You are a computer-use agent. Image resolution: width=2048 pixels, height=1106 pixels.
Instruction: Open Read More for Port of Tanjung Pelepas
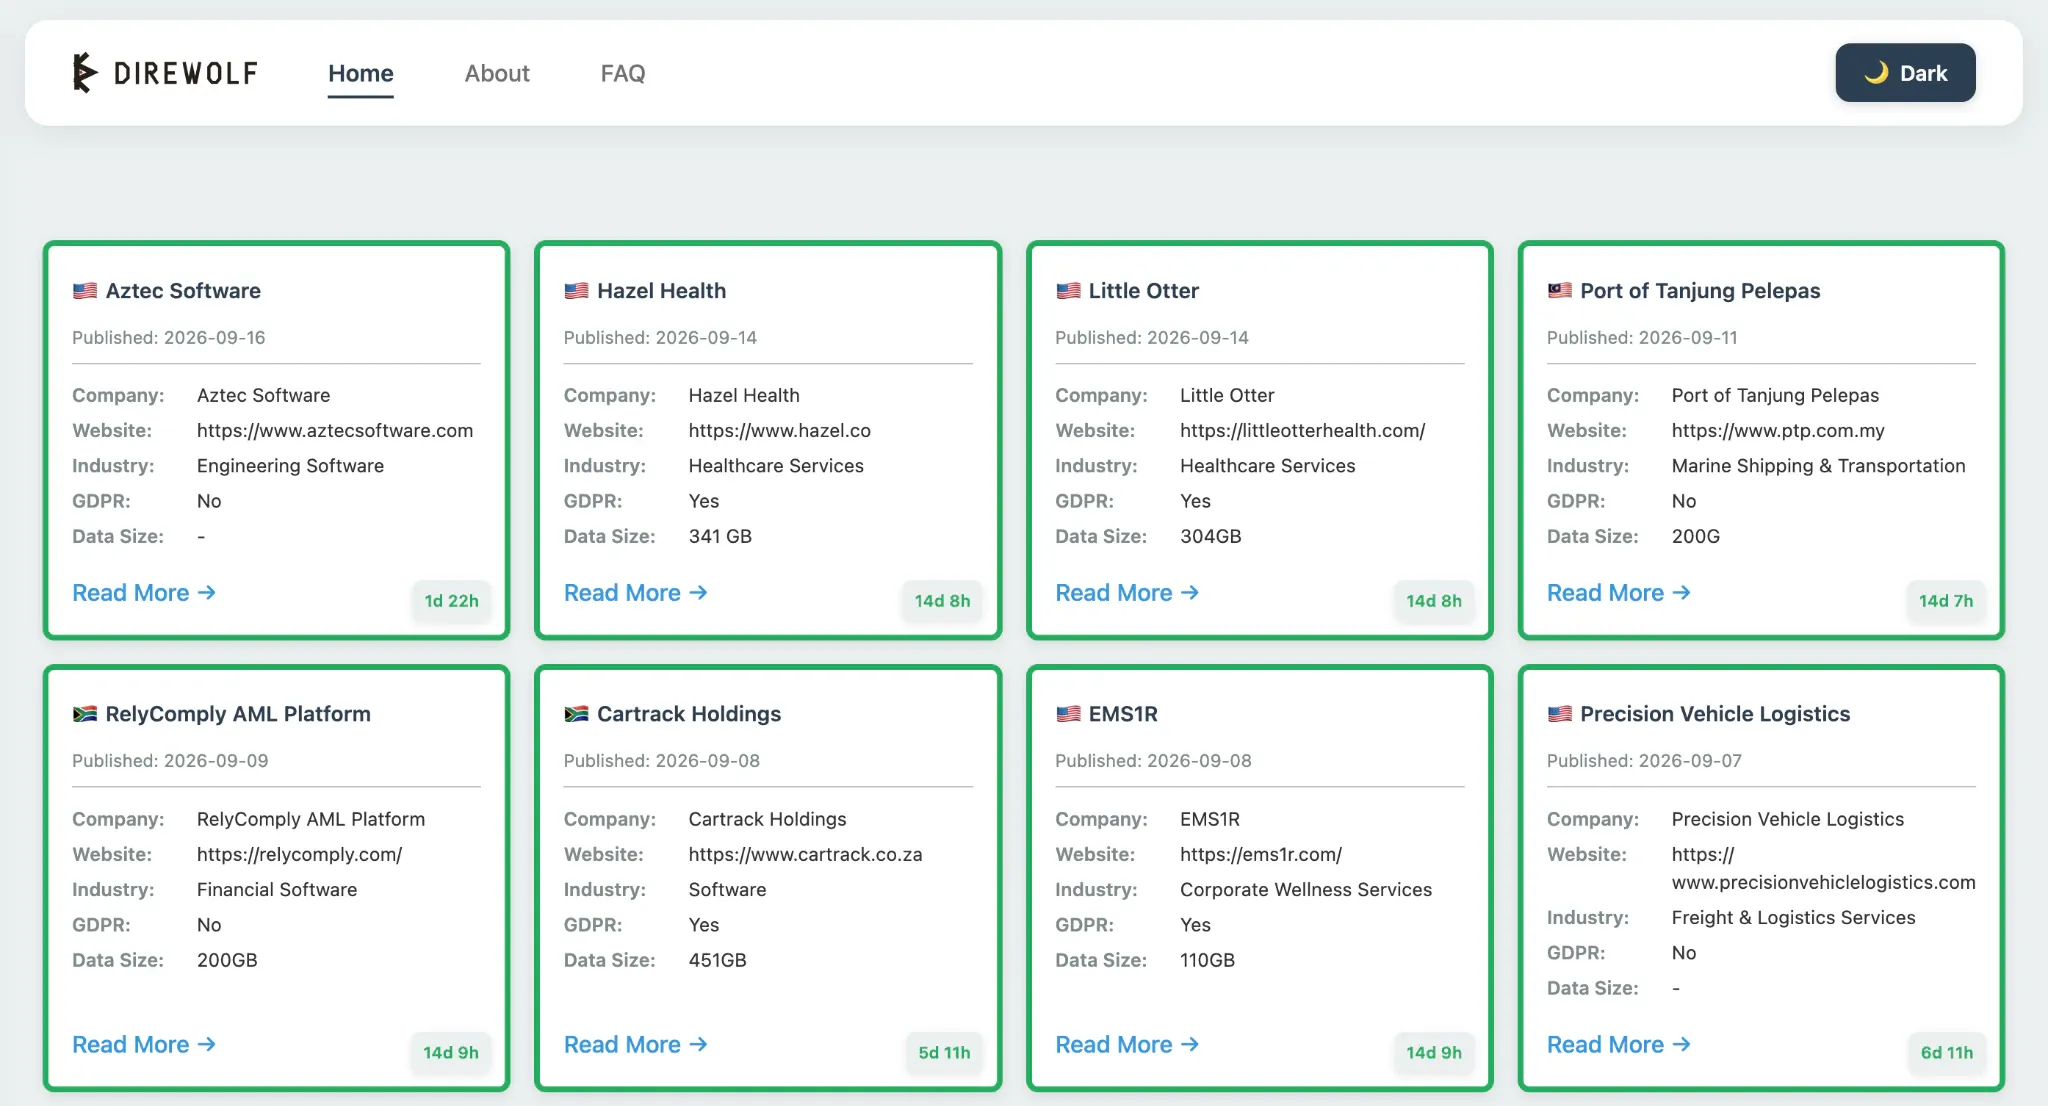[x=1619, y=593]
